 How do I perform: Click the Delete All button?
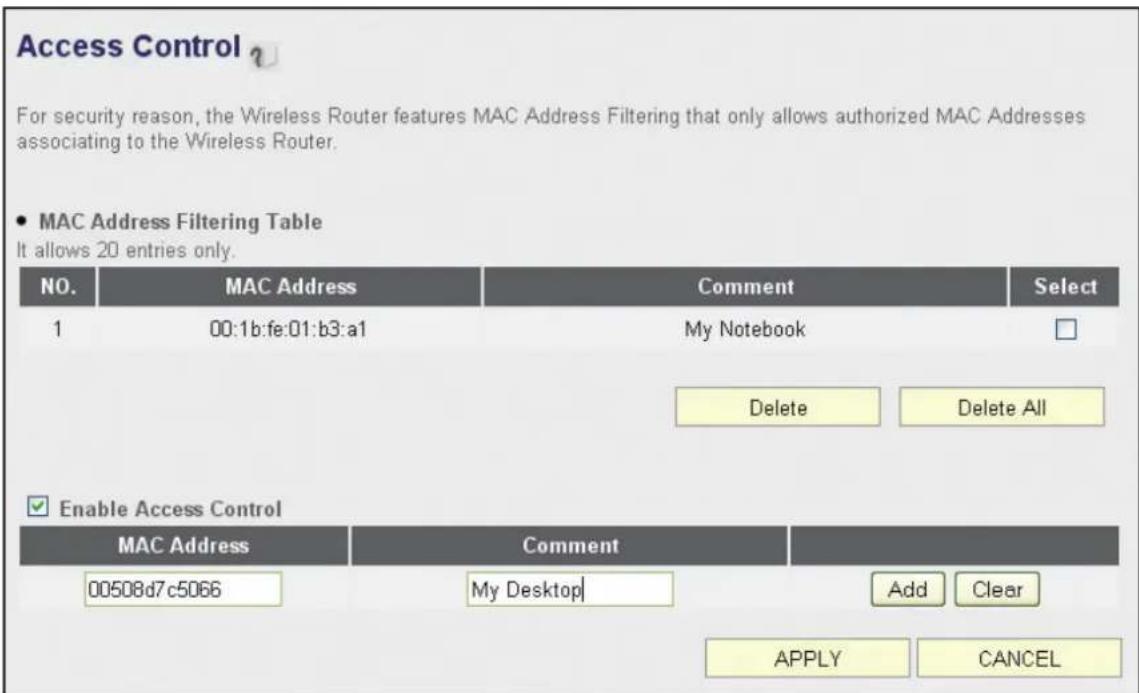pos(1001,407)
